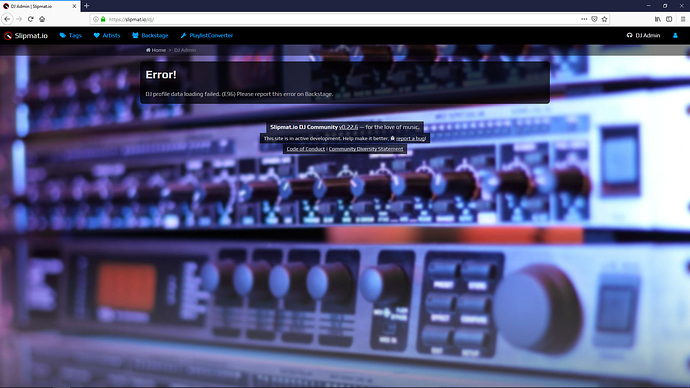The width and height of the screenshot is (690, 388).
Task: Click the Slipmat.io logo icon
Action: click(8, 36)
